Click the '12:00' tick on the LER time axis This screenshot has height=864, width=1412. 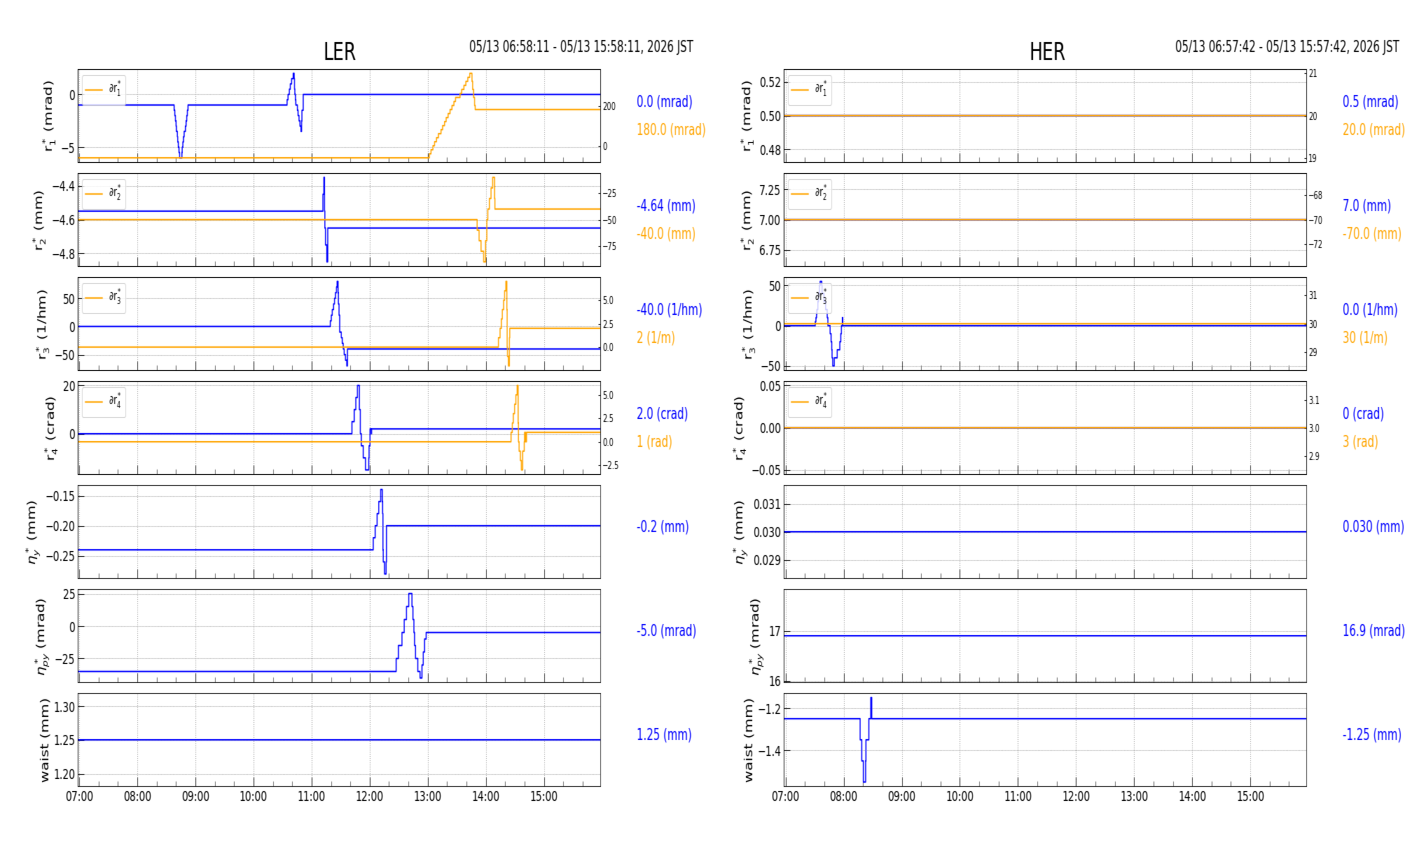pos(370,797)
